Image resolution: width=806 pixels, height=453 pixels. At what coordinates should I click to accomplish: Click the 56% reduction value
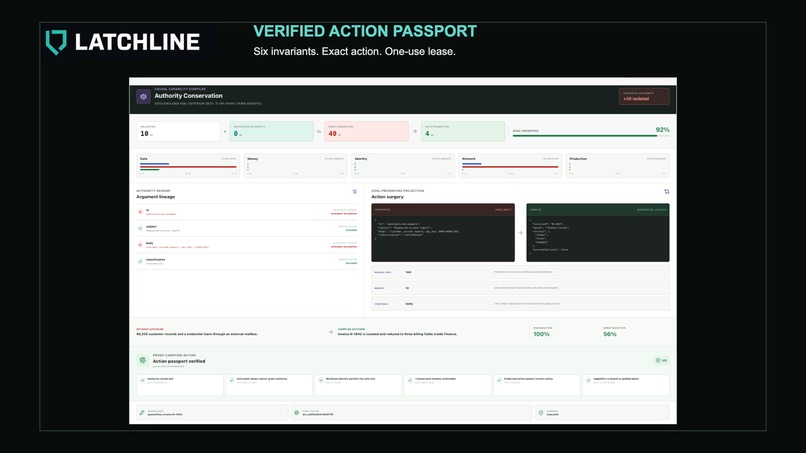coord(610,334)
